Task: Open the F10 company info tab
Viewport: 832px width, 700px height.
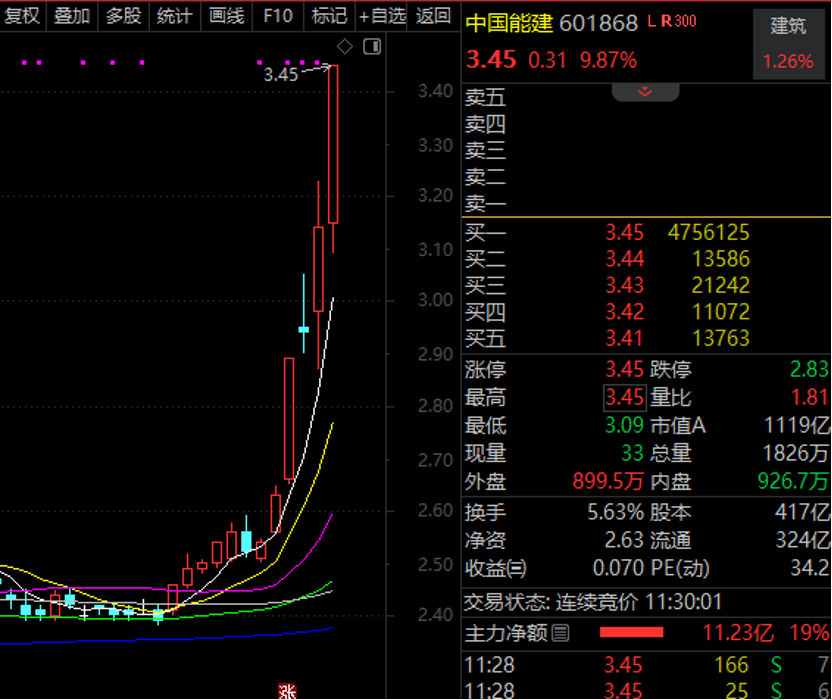Action: click(278, 15)
